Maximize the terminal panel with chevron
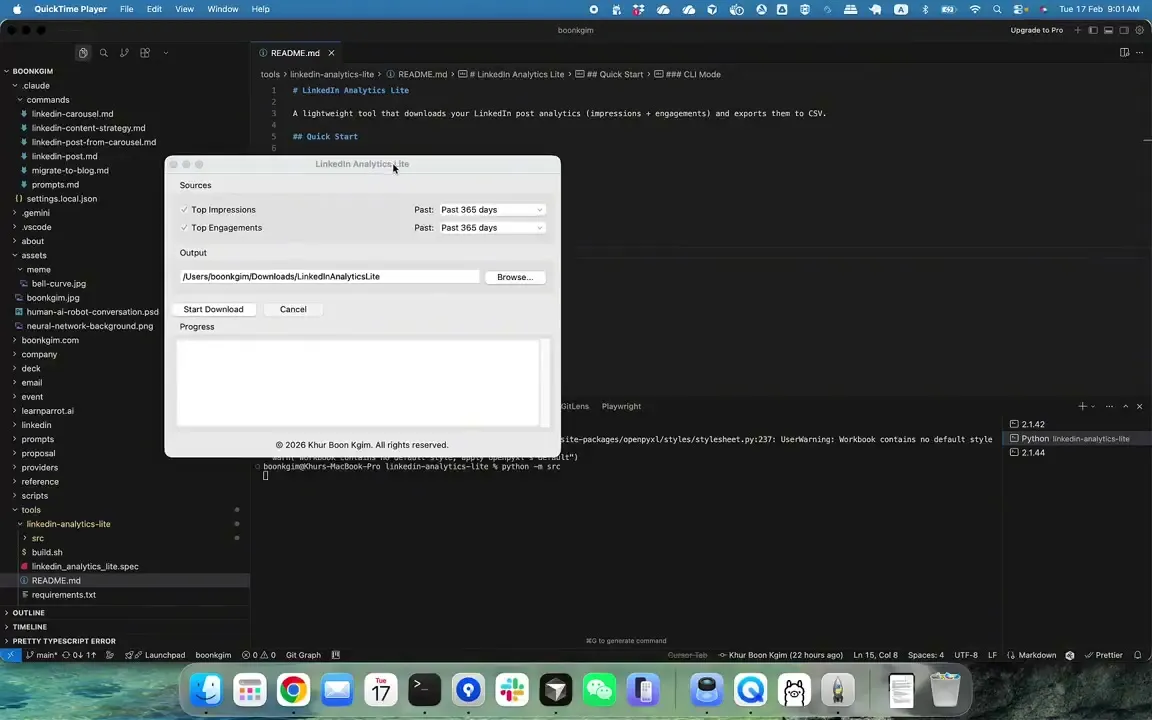 1126,406
